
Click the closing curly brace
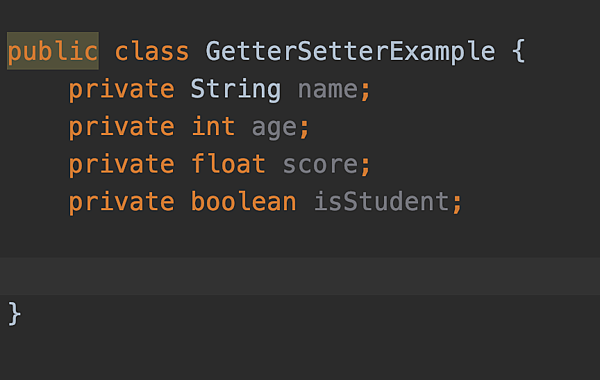(x=14, y=314)
